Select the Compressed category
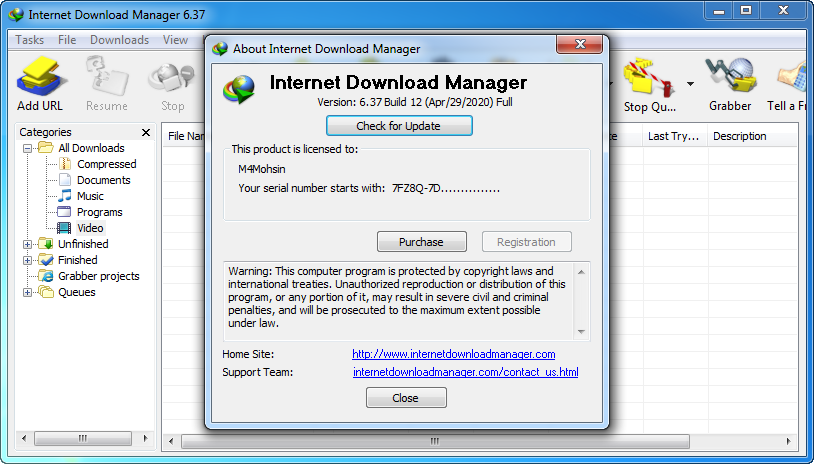This screenshot has height=464, width=814. tap(106, 164)
